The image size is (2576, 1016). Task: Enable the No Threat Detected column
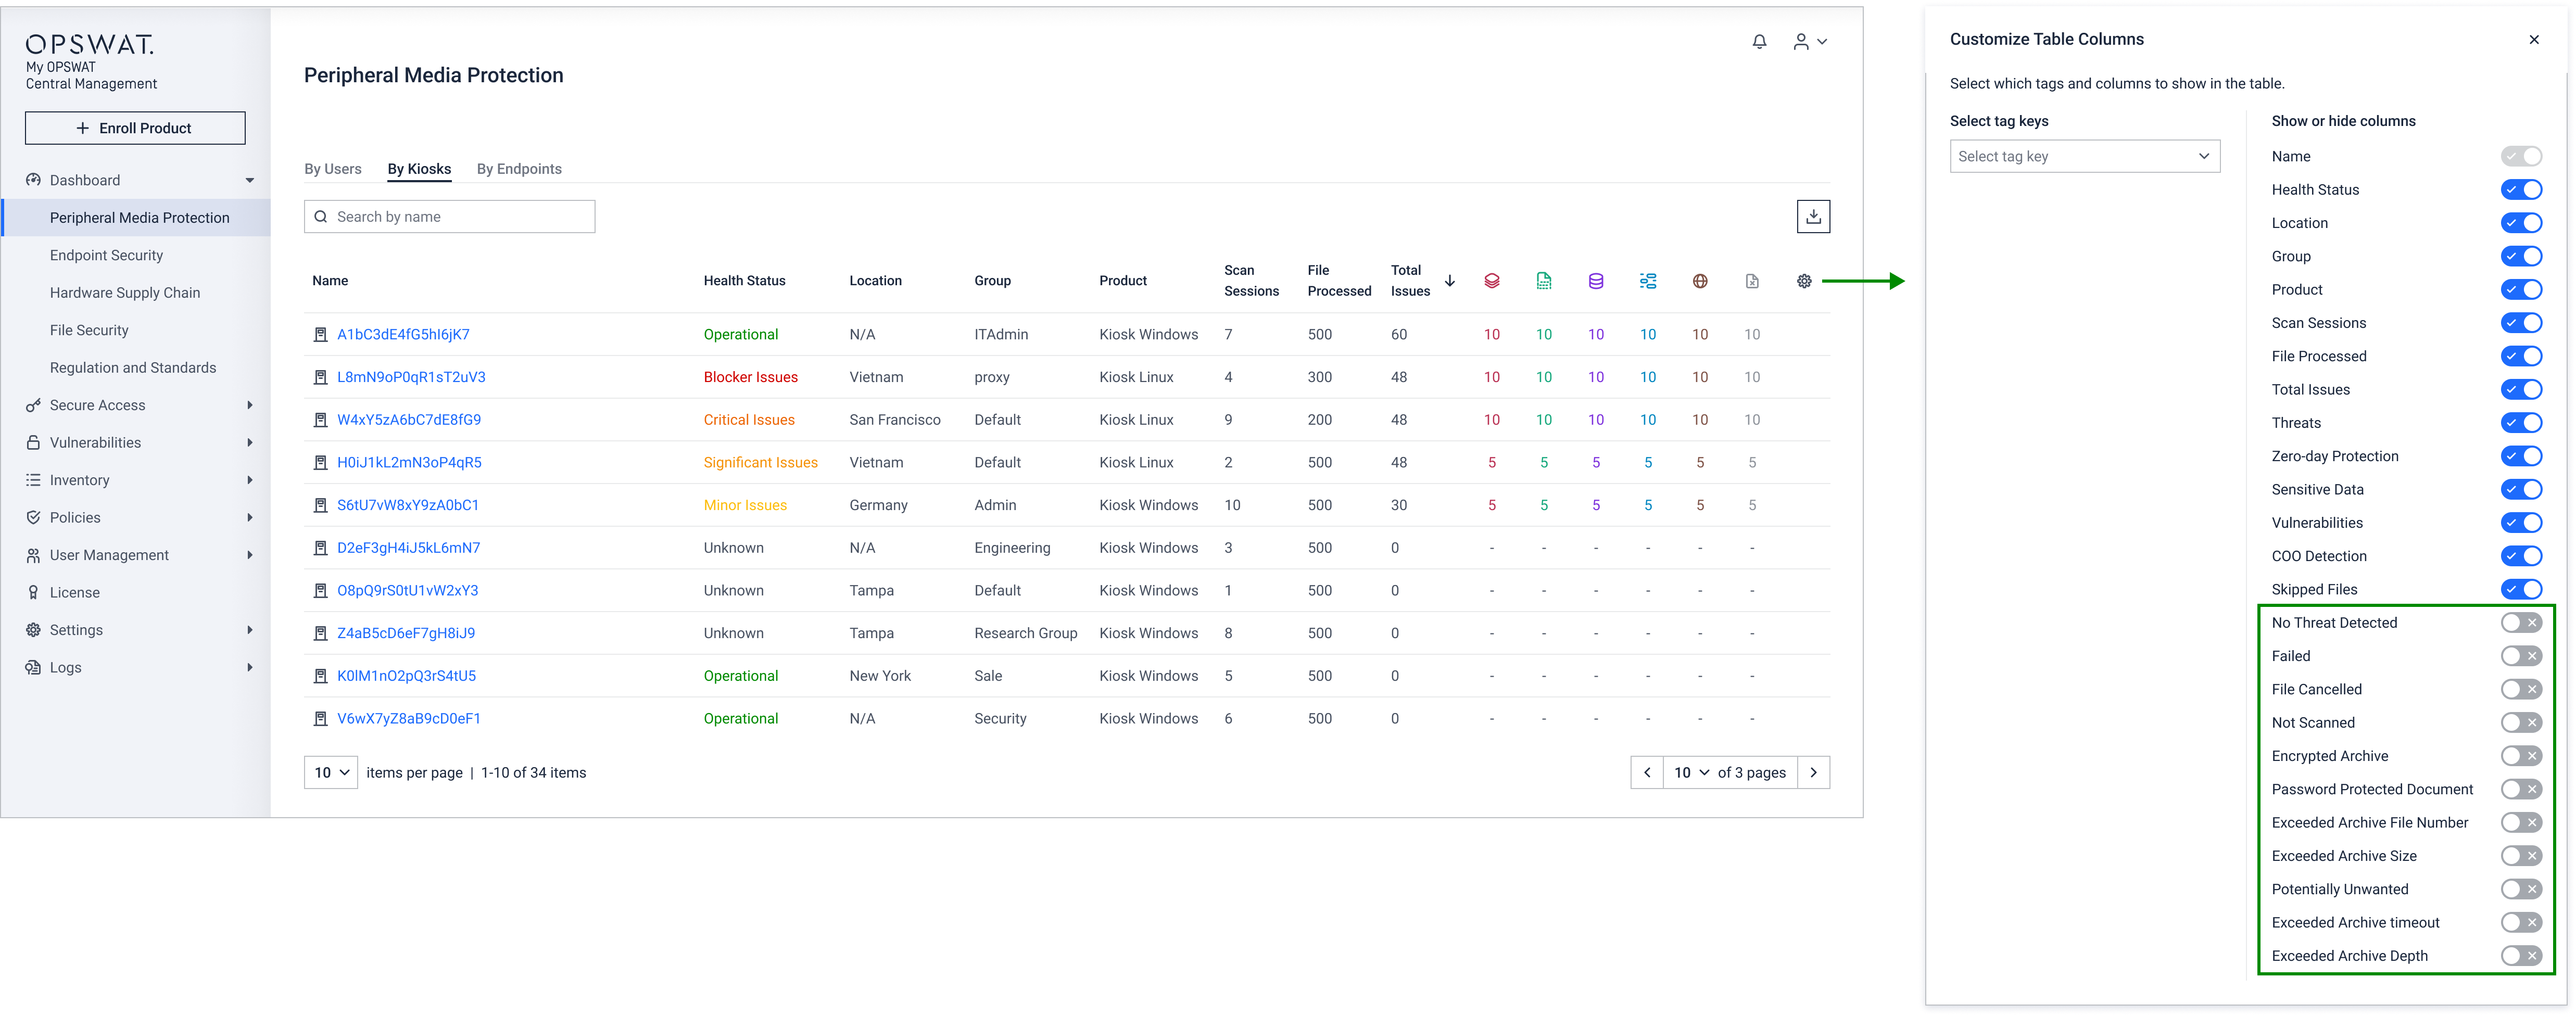(2520, 623)
